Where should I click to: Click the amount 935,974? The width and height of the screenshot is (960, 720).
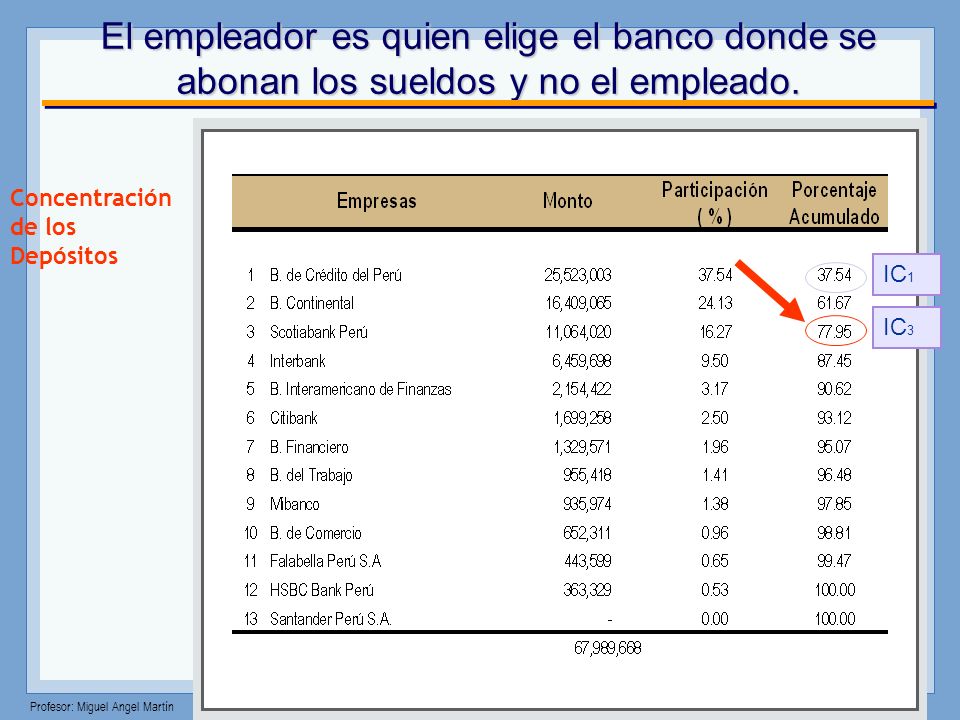click(587, 504)
